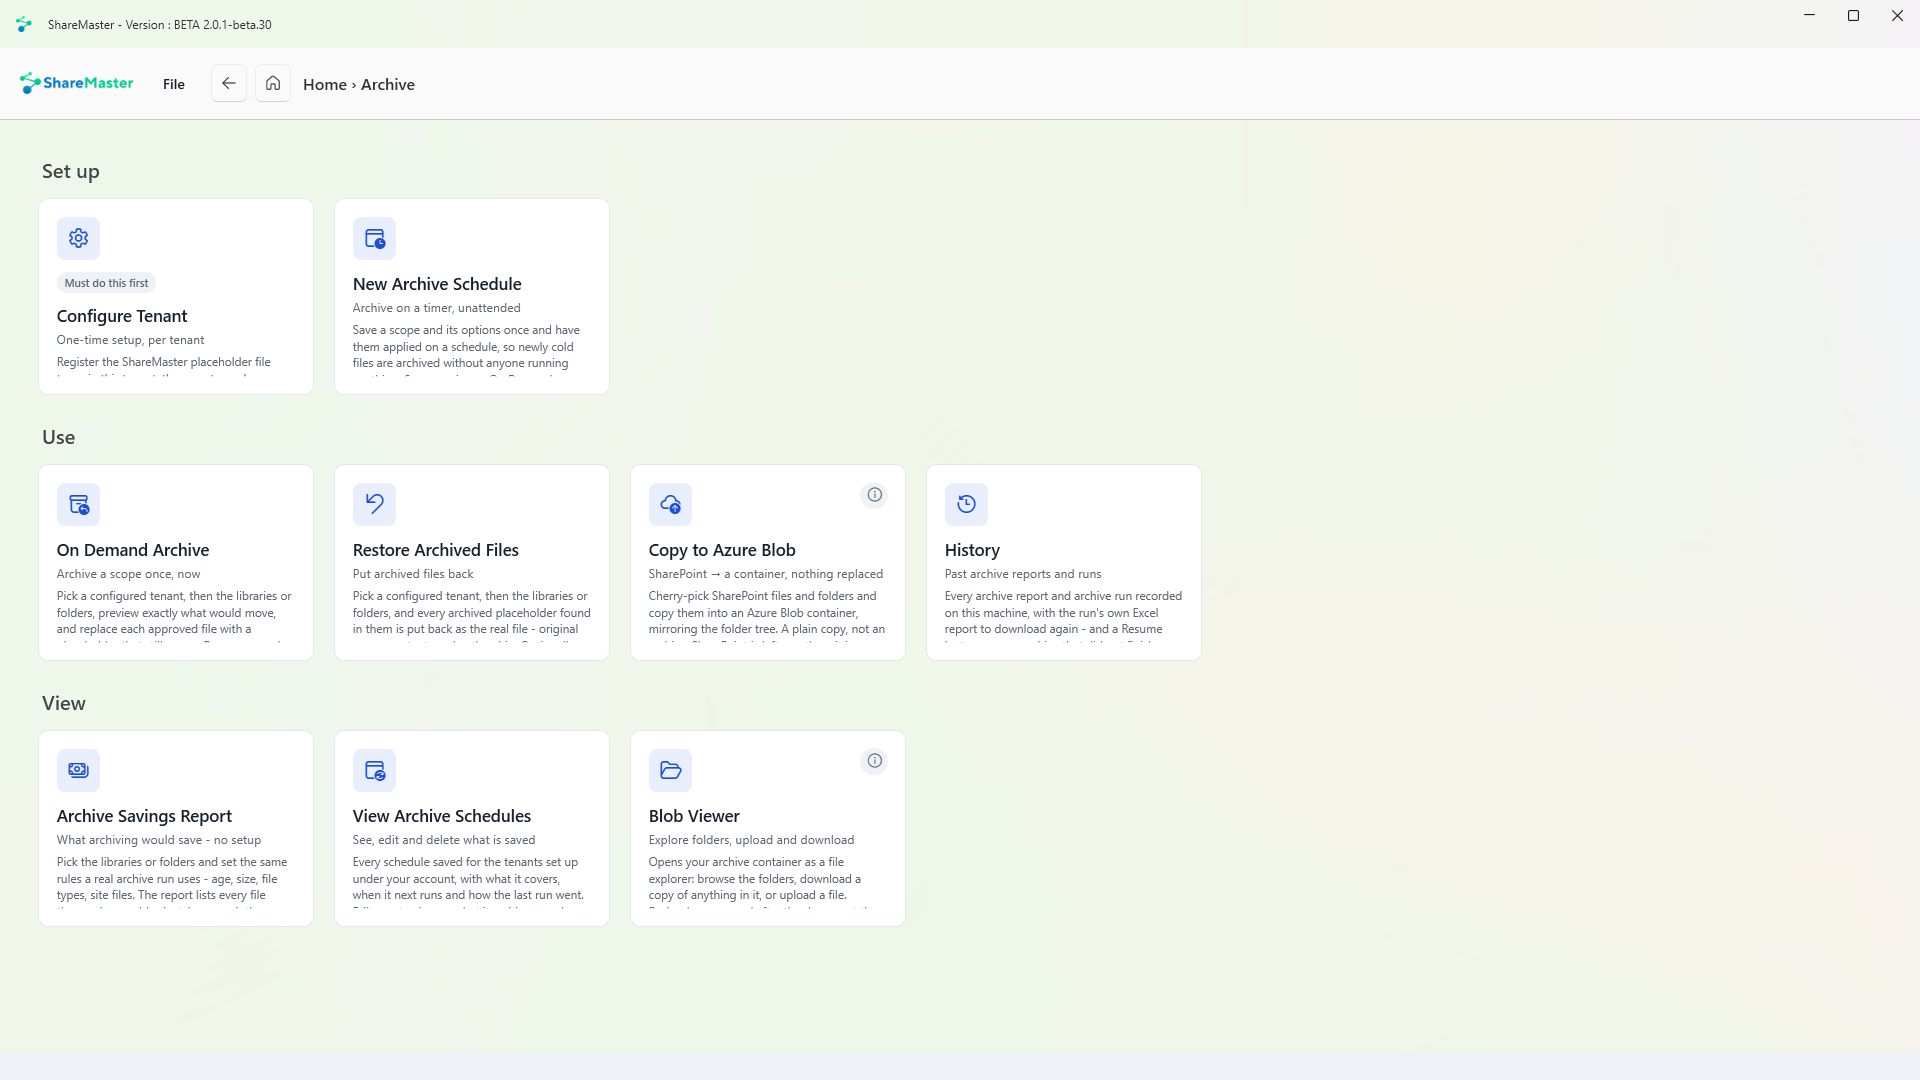
Task: Open the File menu
Action: pos(174,84)
